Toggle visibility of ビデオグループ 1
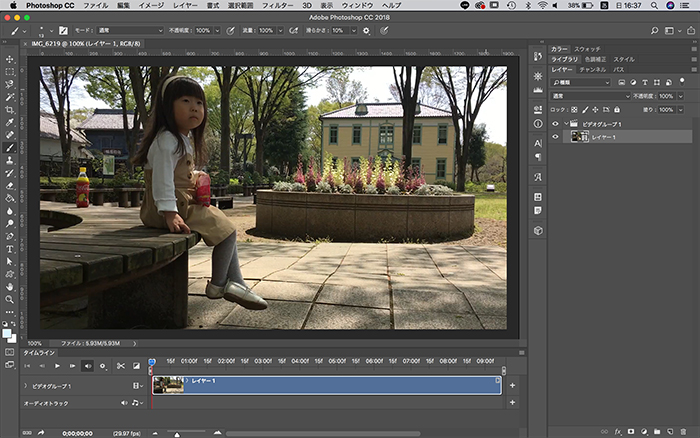 (x=555, y=124)
